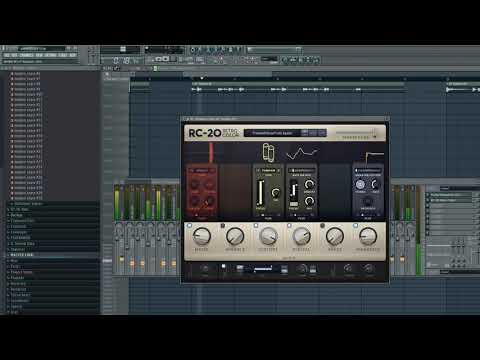The height and width of the screenshot is (360, 480).
Task: Open the Distort module type dropdown
Action: click(268, 170)
